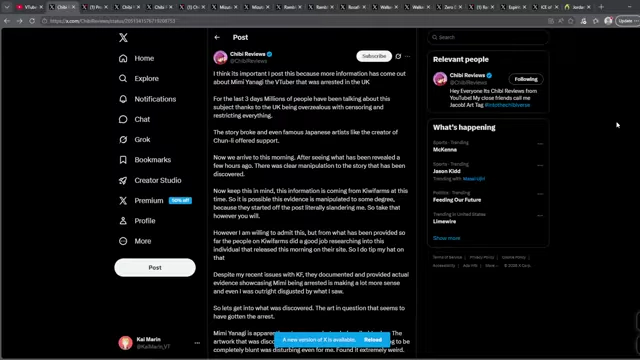Click the Search input field
The height and width of the screenshot is (360, 640).
click(x=488, y=37)
